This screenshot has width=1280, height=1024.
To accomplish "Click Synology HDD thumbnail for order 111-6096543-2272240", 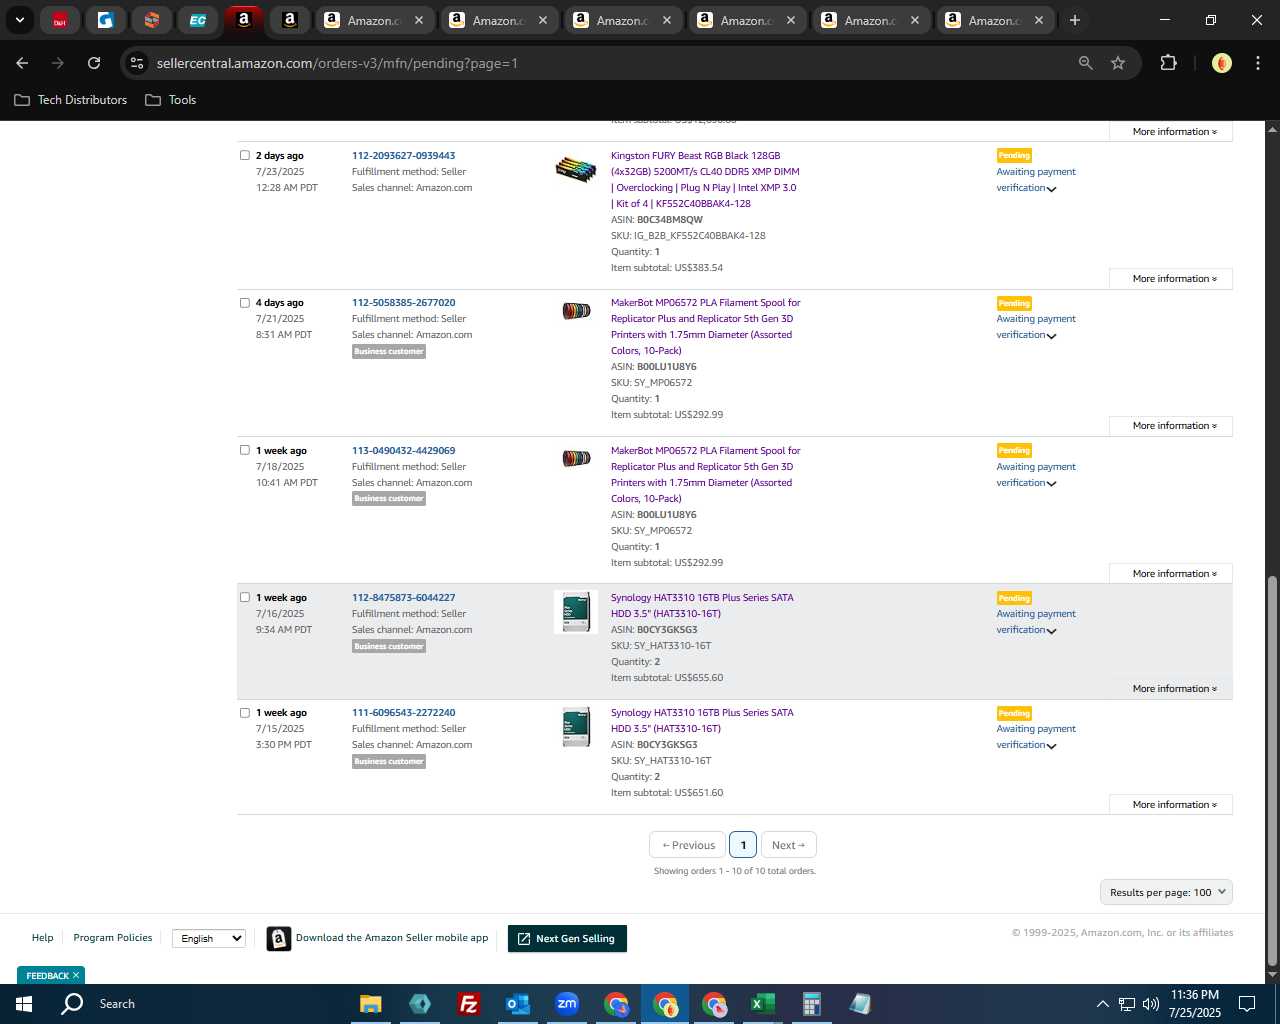I will point(576,727).
